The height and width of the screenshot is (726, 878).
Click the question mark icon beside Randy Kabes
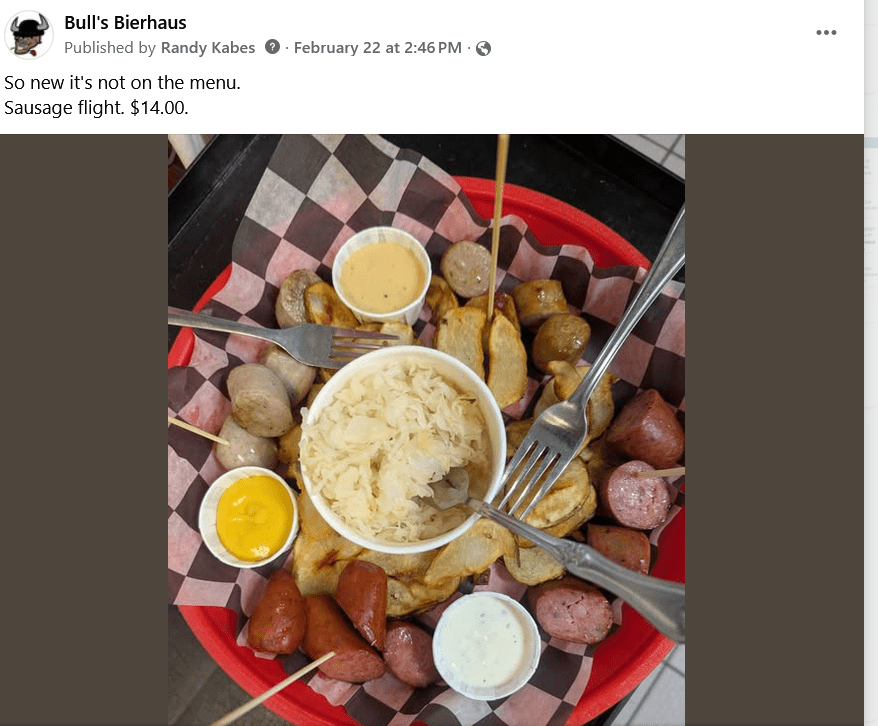tap(272, 47)
